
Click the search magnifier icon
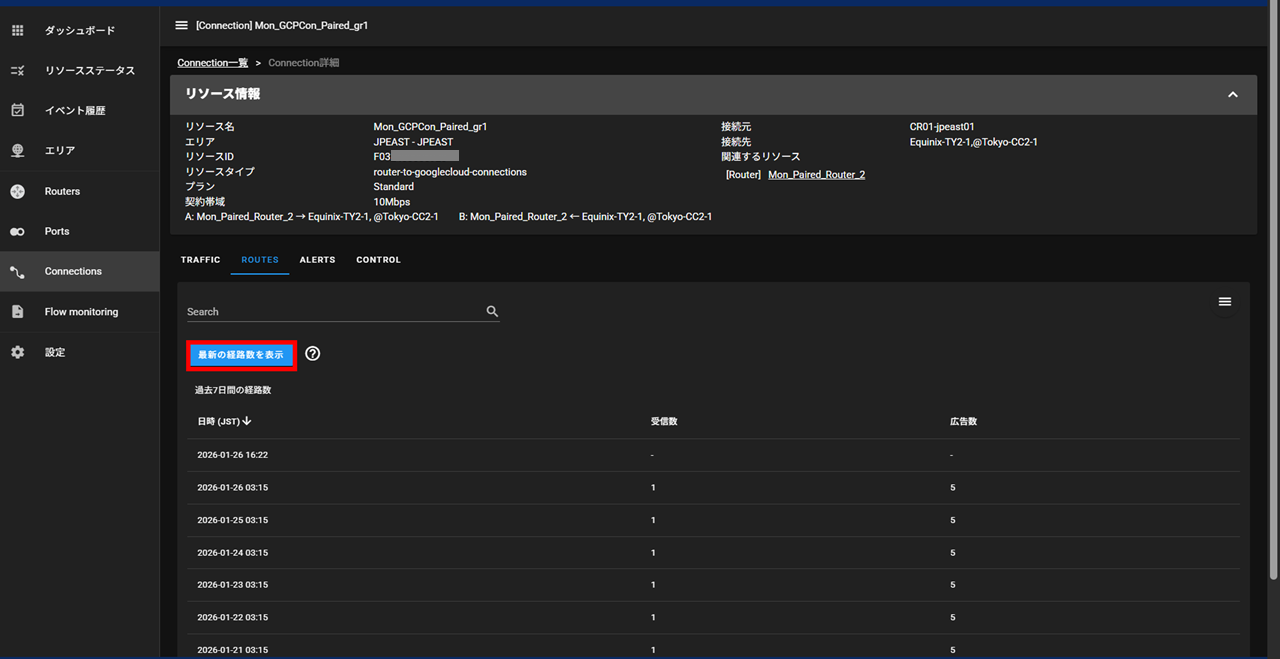pyautogui.click(x=492, y=312)
